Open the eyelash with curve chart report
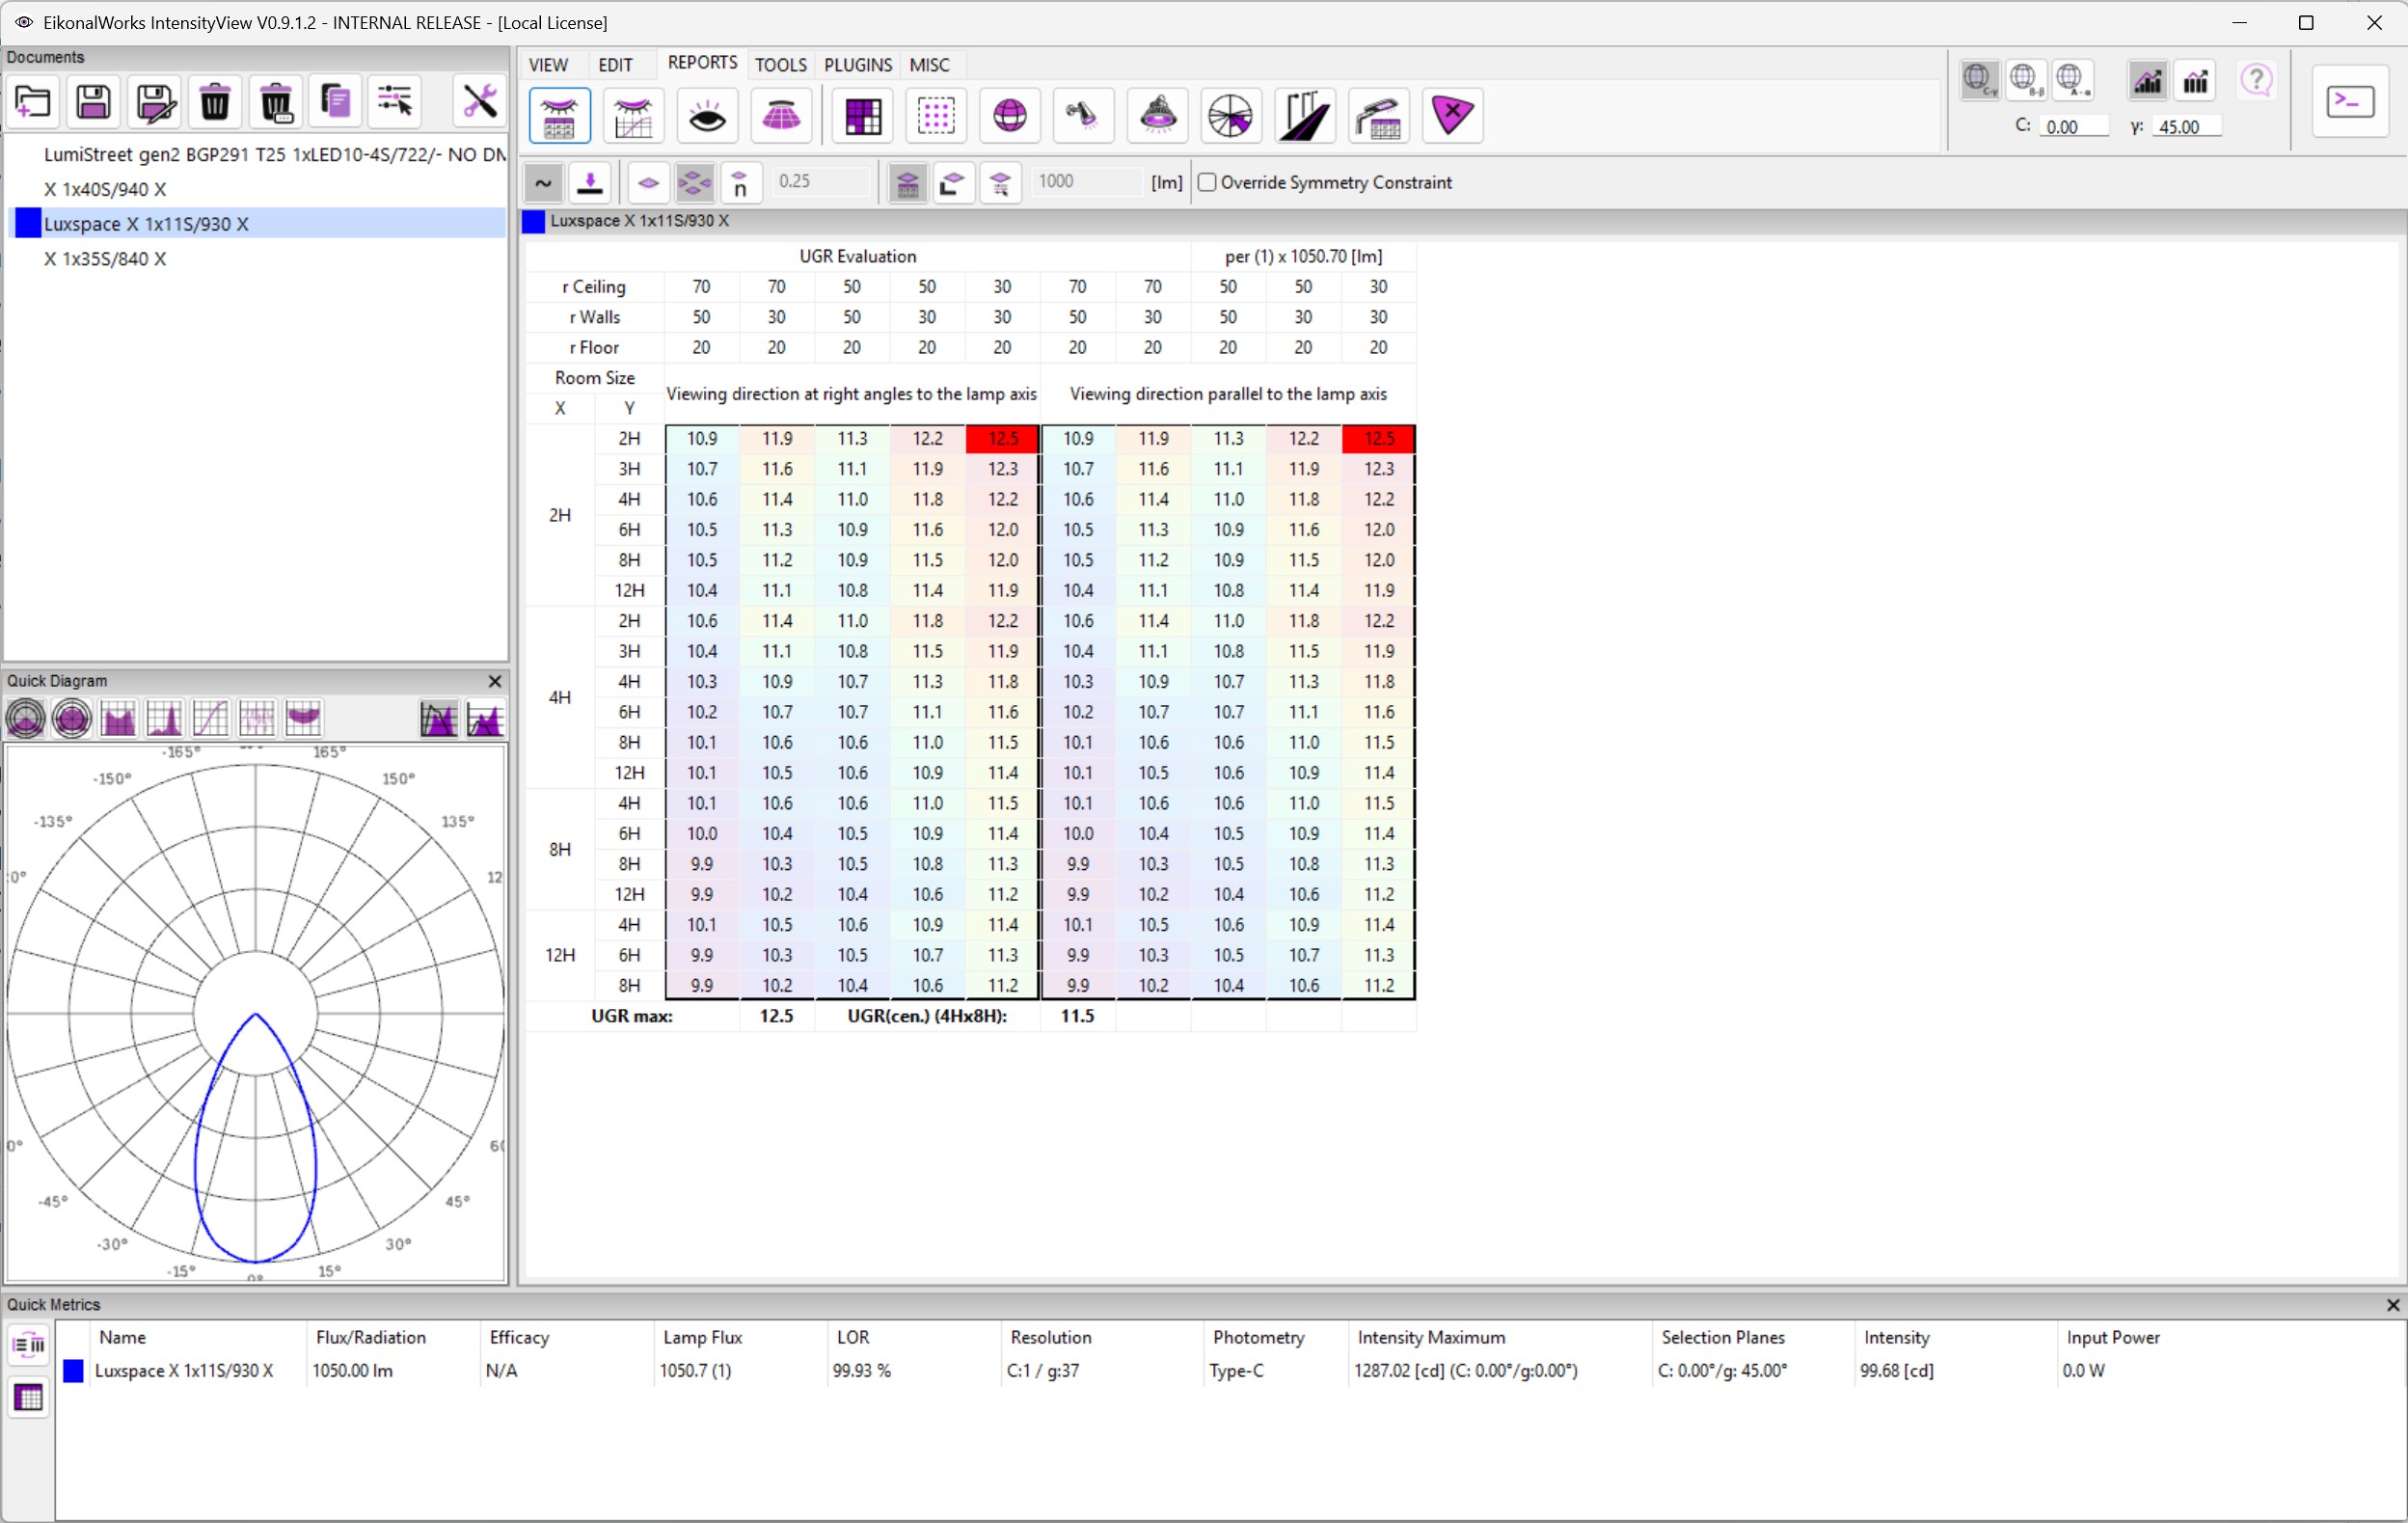Image resolution: width=2408 pixels, height=1523 pixels. coord(634,116)
